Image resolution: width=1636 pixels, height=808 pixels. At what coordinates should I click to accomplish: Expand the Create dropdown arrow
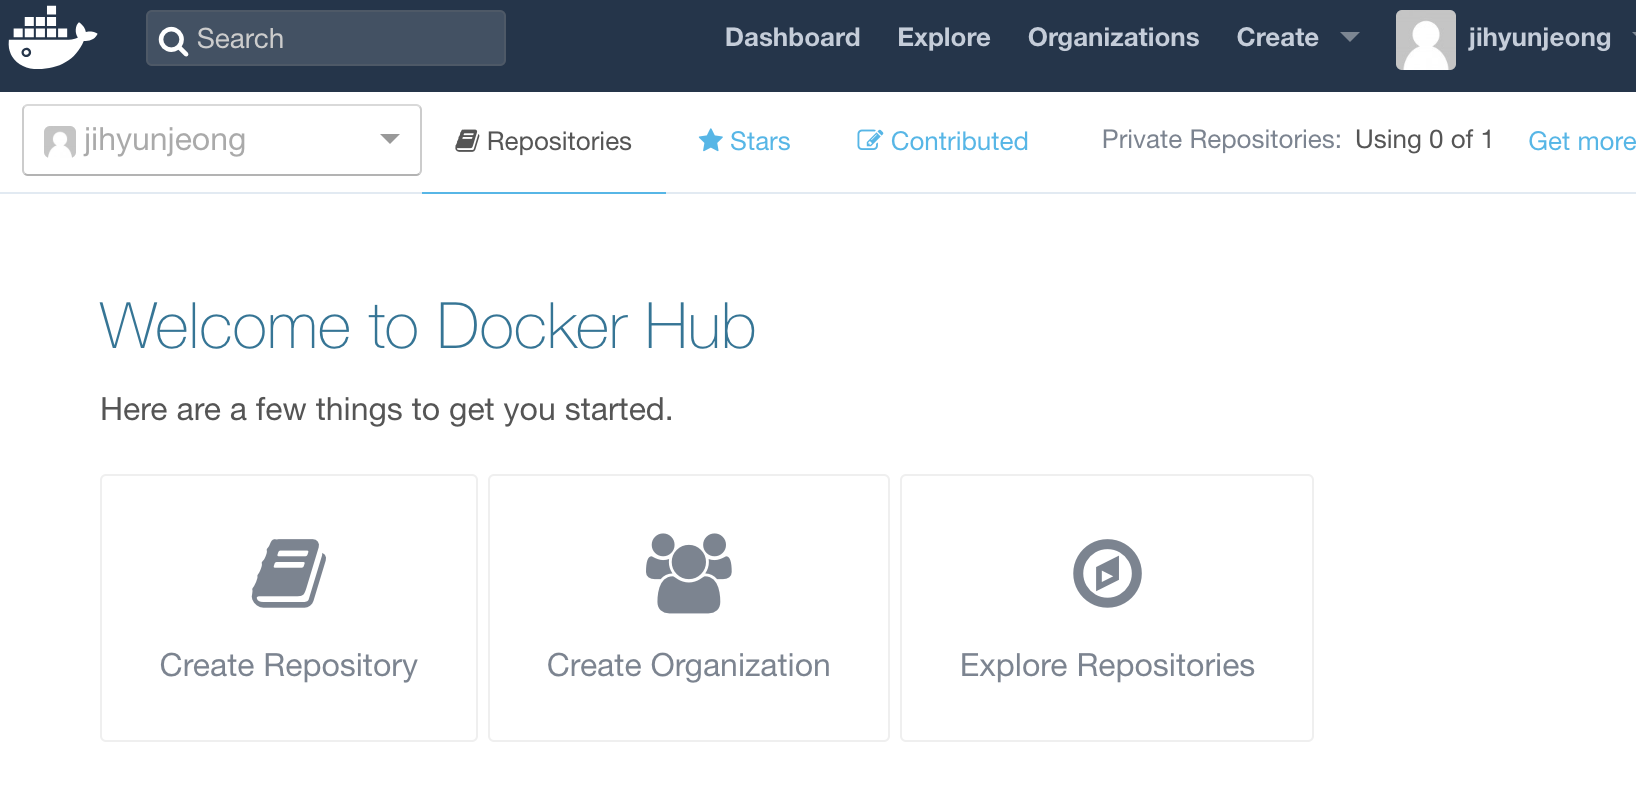(1350, 37)
